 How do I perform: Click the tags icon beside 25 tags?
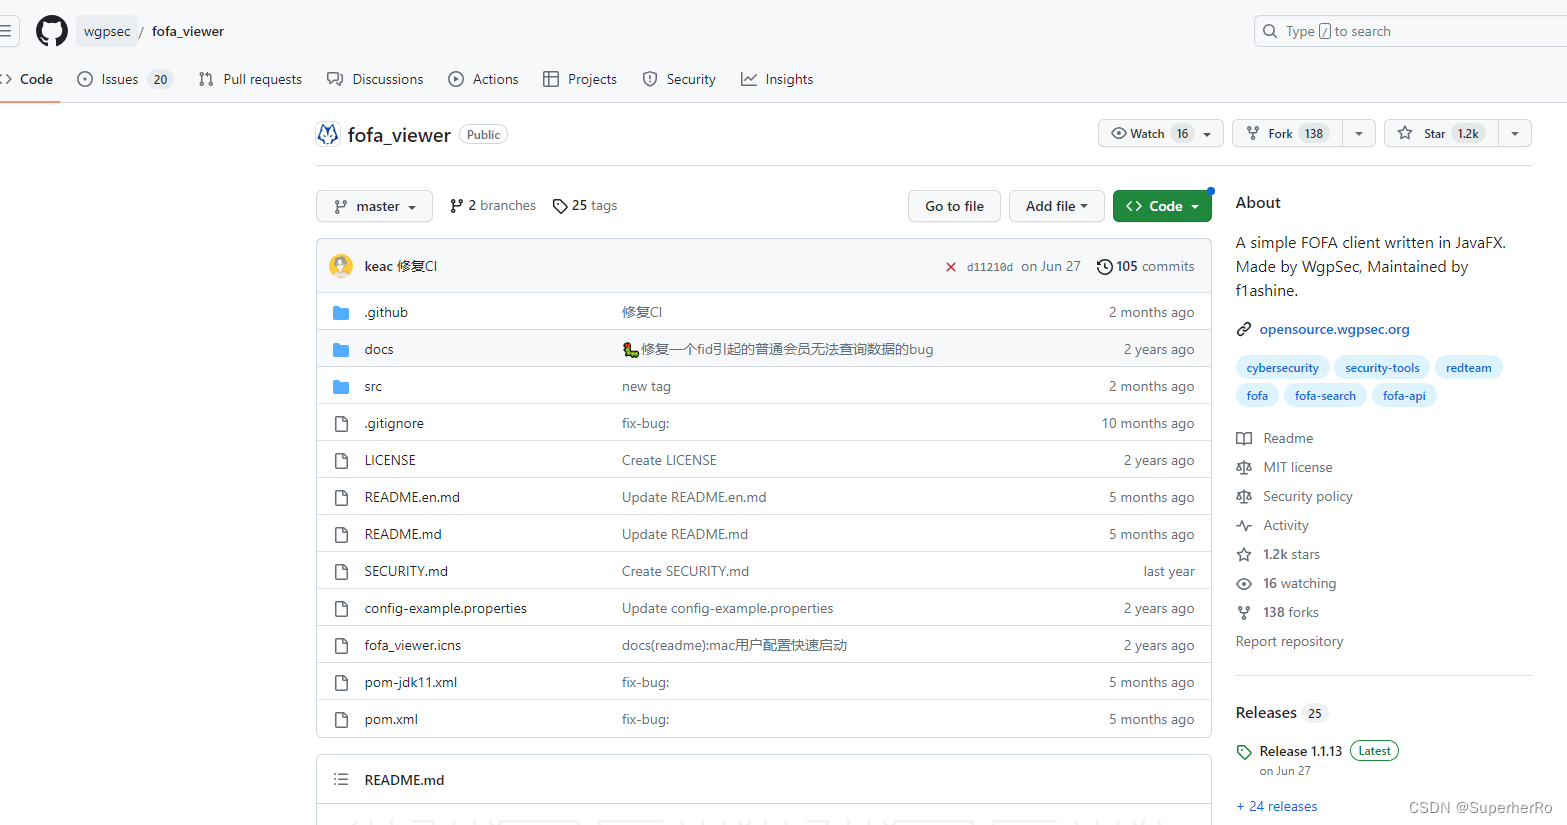[x=560, y=206]
